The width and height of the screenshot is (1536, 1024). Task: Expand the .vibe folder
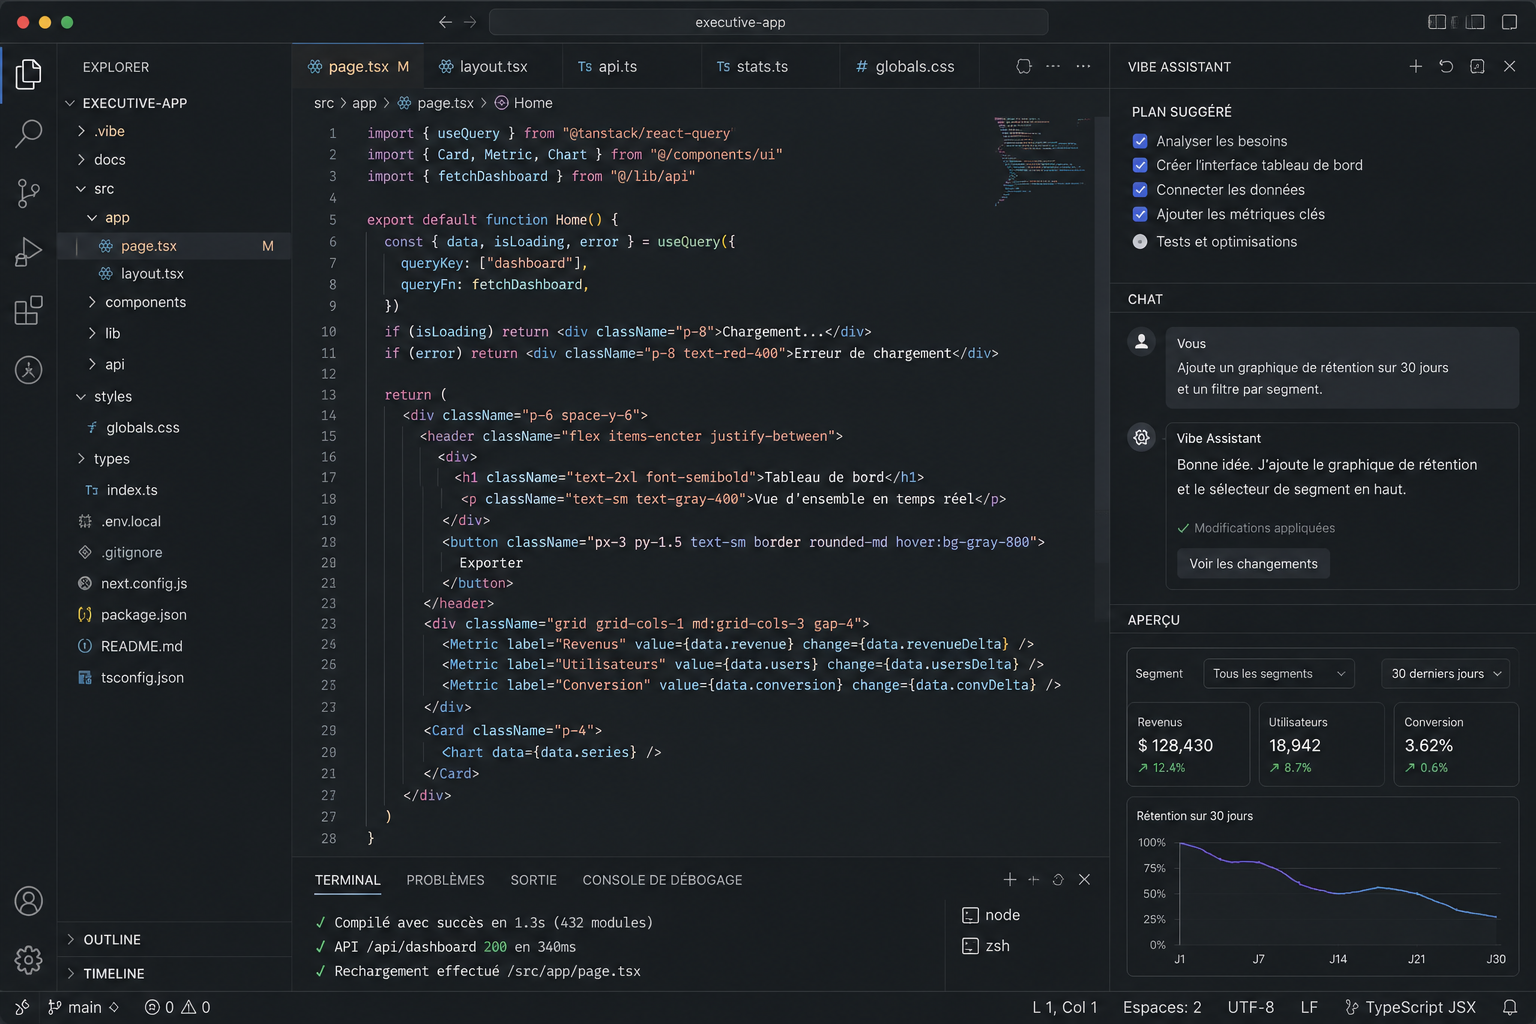click(174, 131)
